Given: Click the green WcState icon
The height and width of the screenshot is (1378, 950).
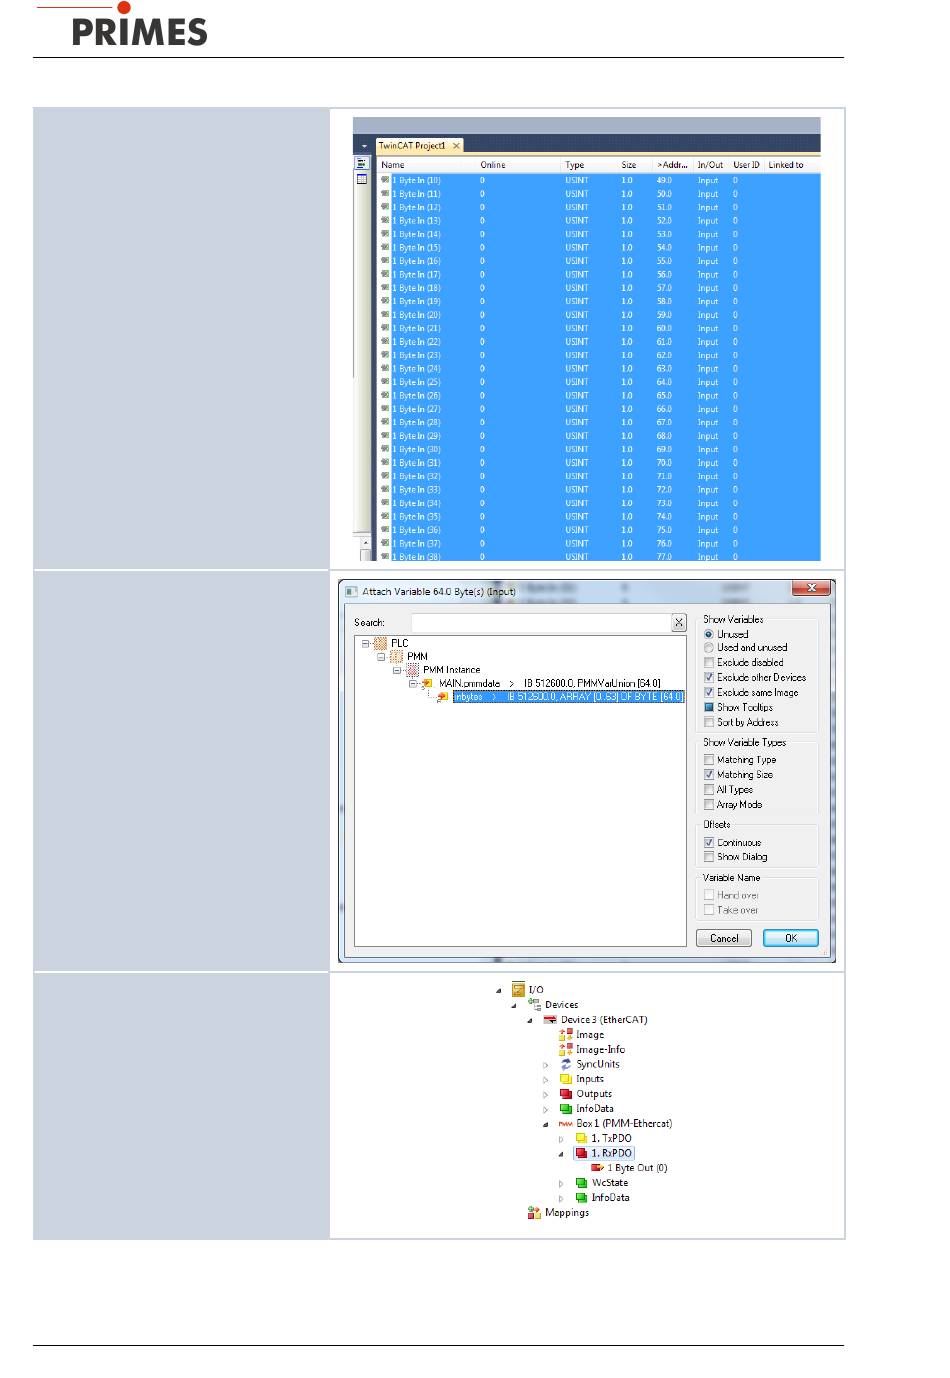Looking at the screenshot, I should point(582,1183).
